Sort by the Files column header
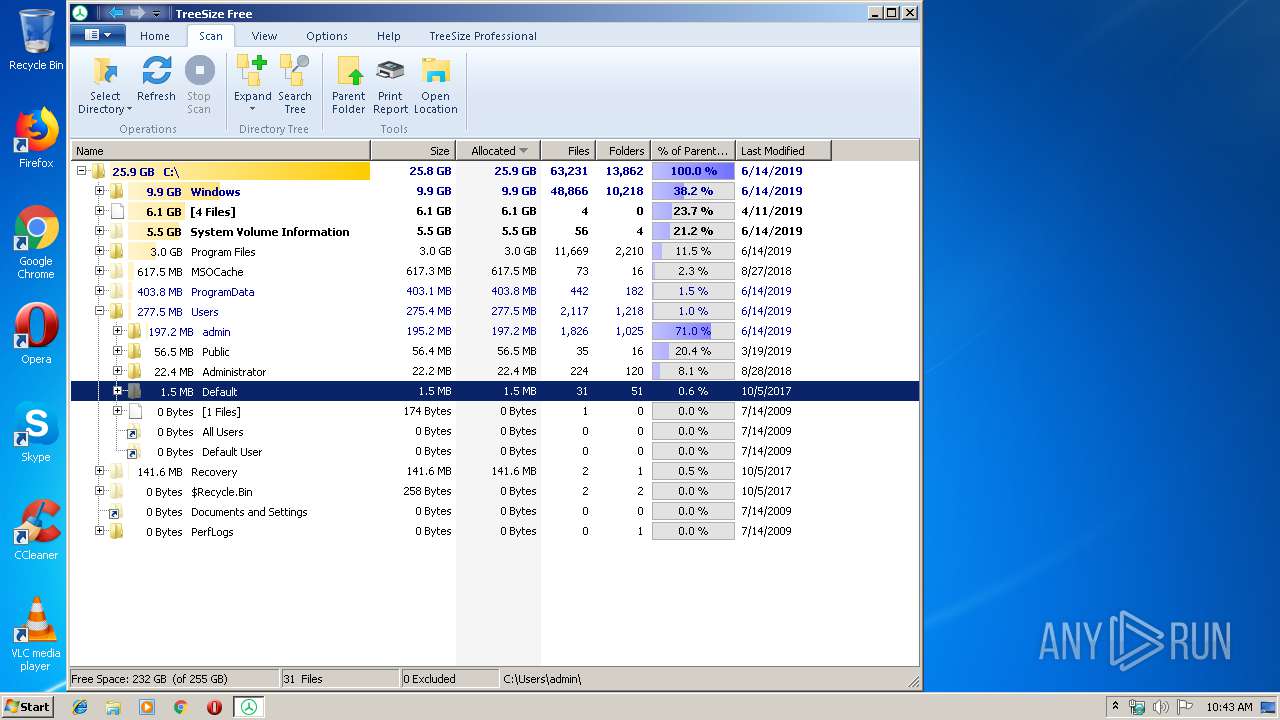This screenshot has width=1280, height=720. point(567,150)
